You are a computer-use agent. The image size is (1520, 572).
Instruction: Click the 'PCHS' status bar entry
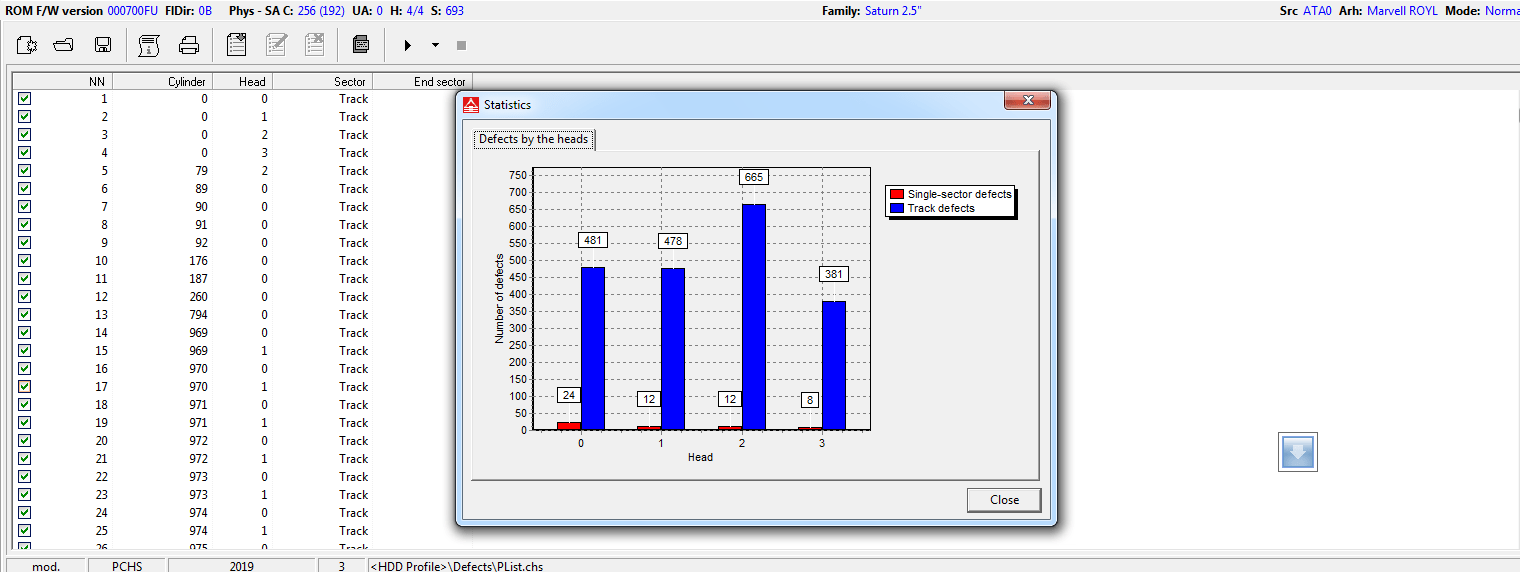click(x=127, y=566)
